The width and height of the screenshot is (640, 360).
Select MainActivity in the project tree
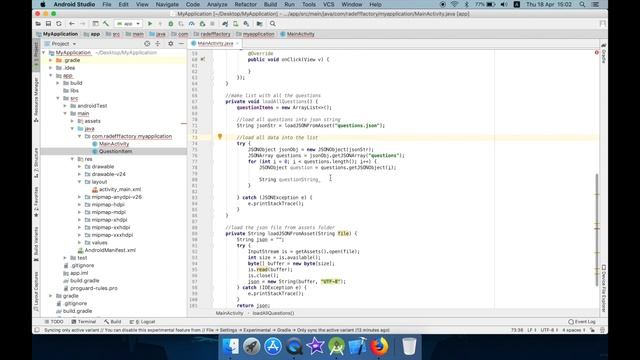point(114,144)
